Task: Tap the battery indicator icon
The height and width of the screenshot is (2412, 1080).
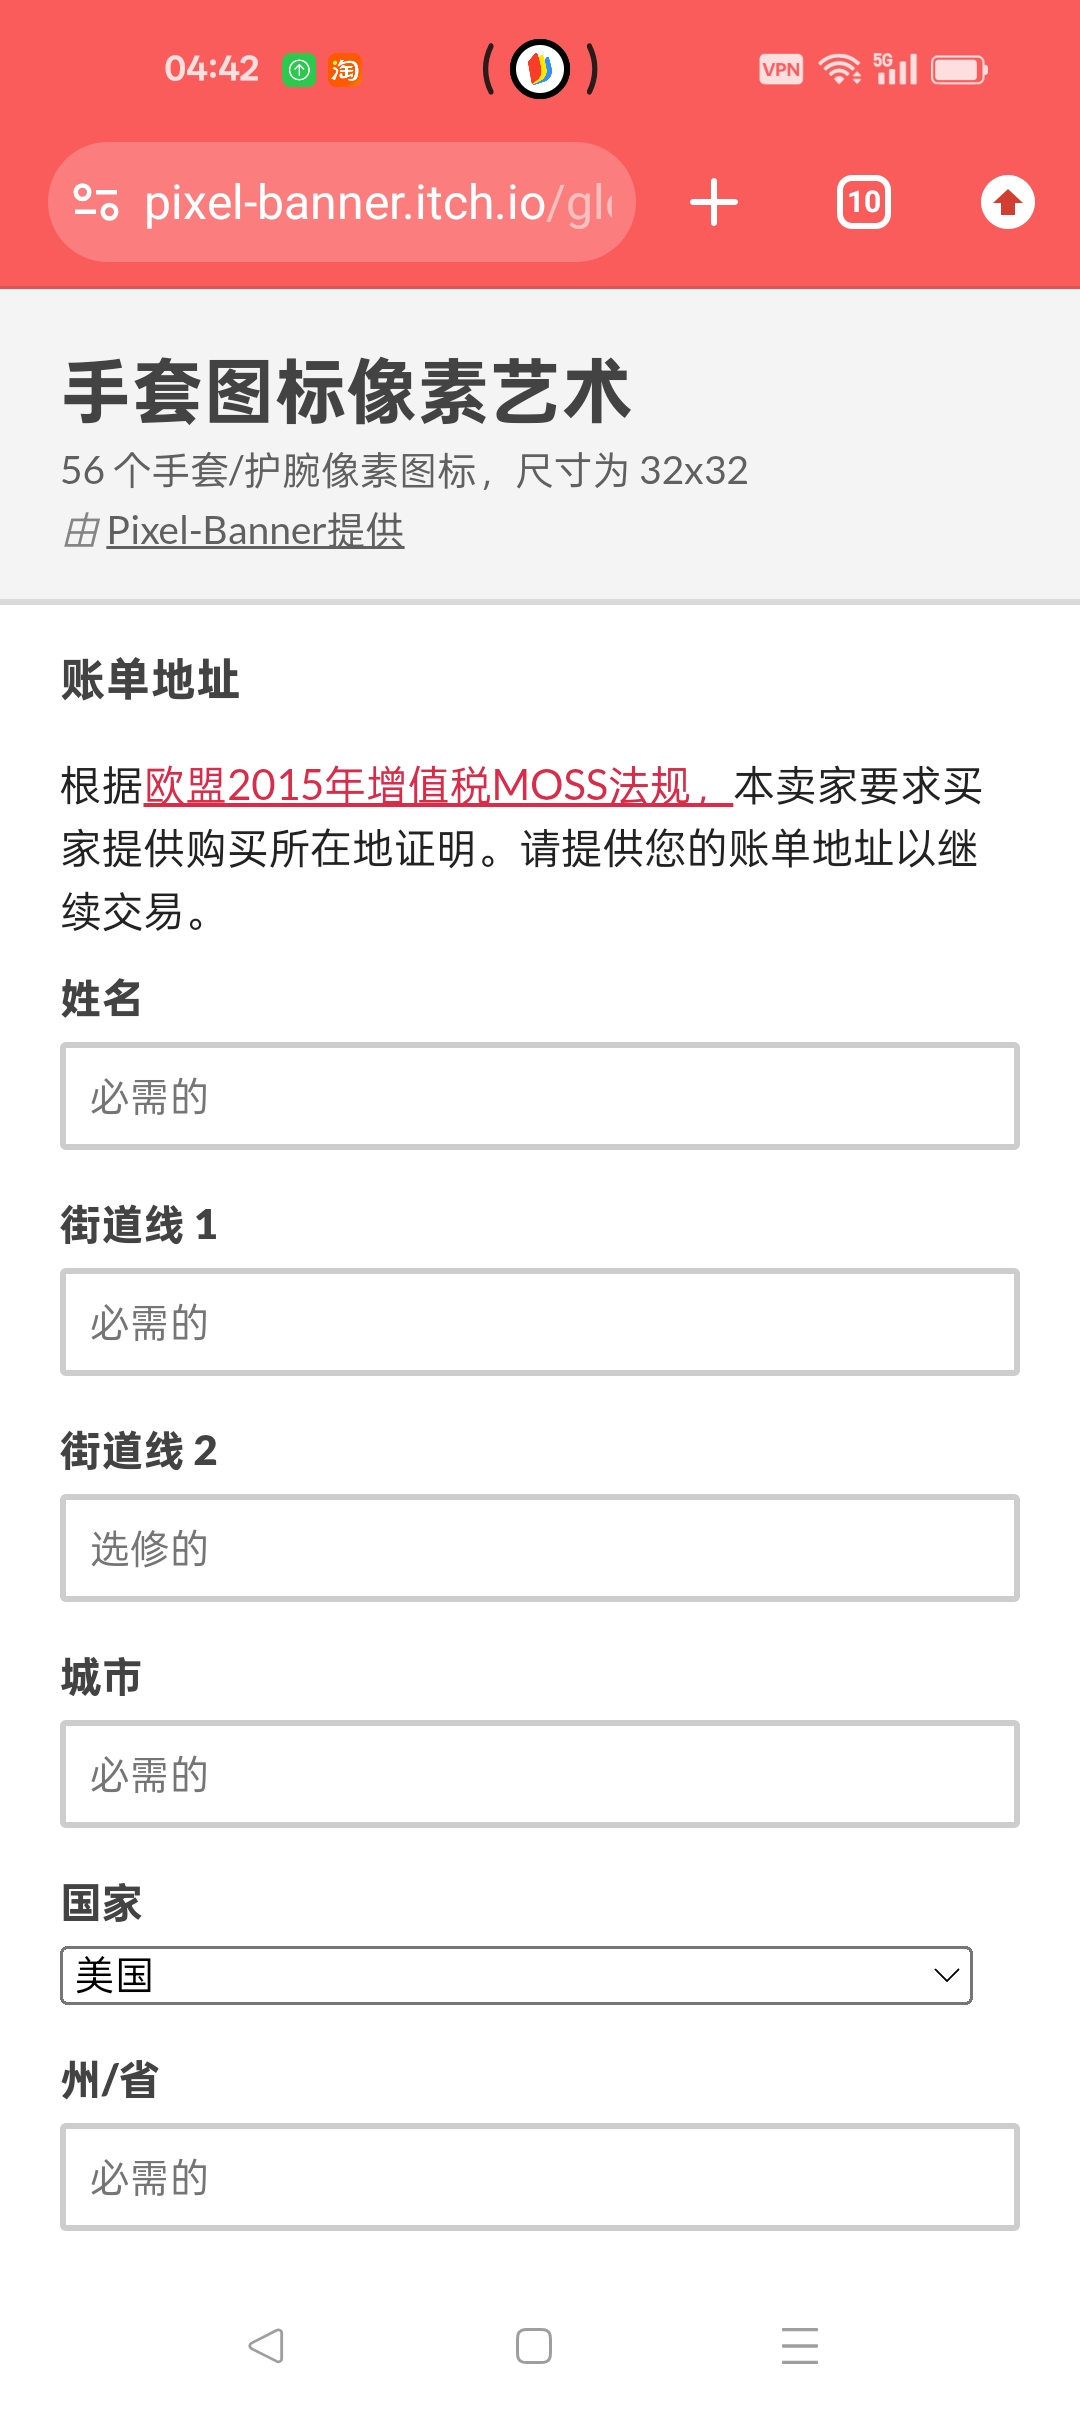Action: pos(959,69)
